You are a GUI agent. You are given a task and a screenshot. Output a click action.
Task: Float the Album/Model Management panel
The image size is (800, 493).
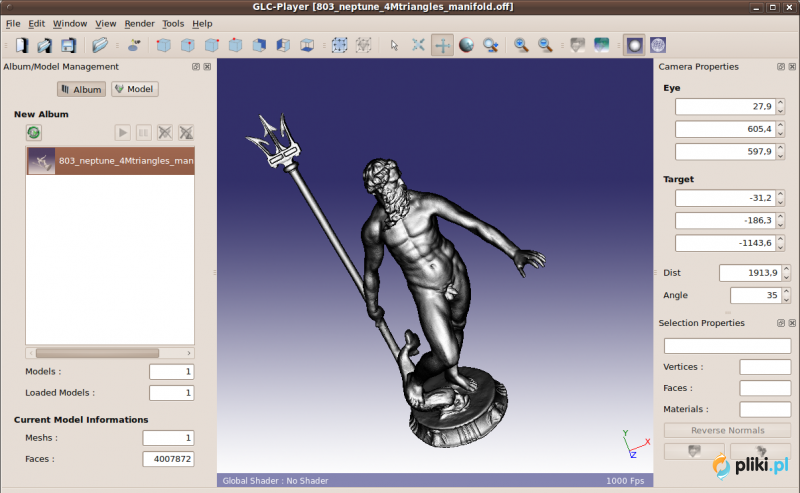[196, 67]
